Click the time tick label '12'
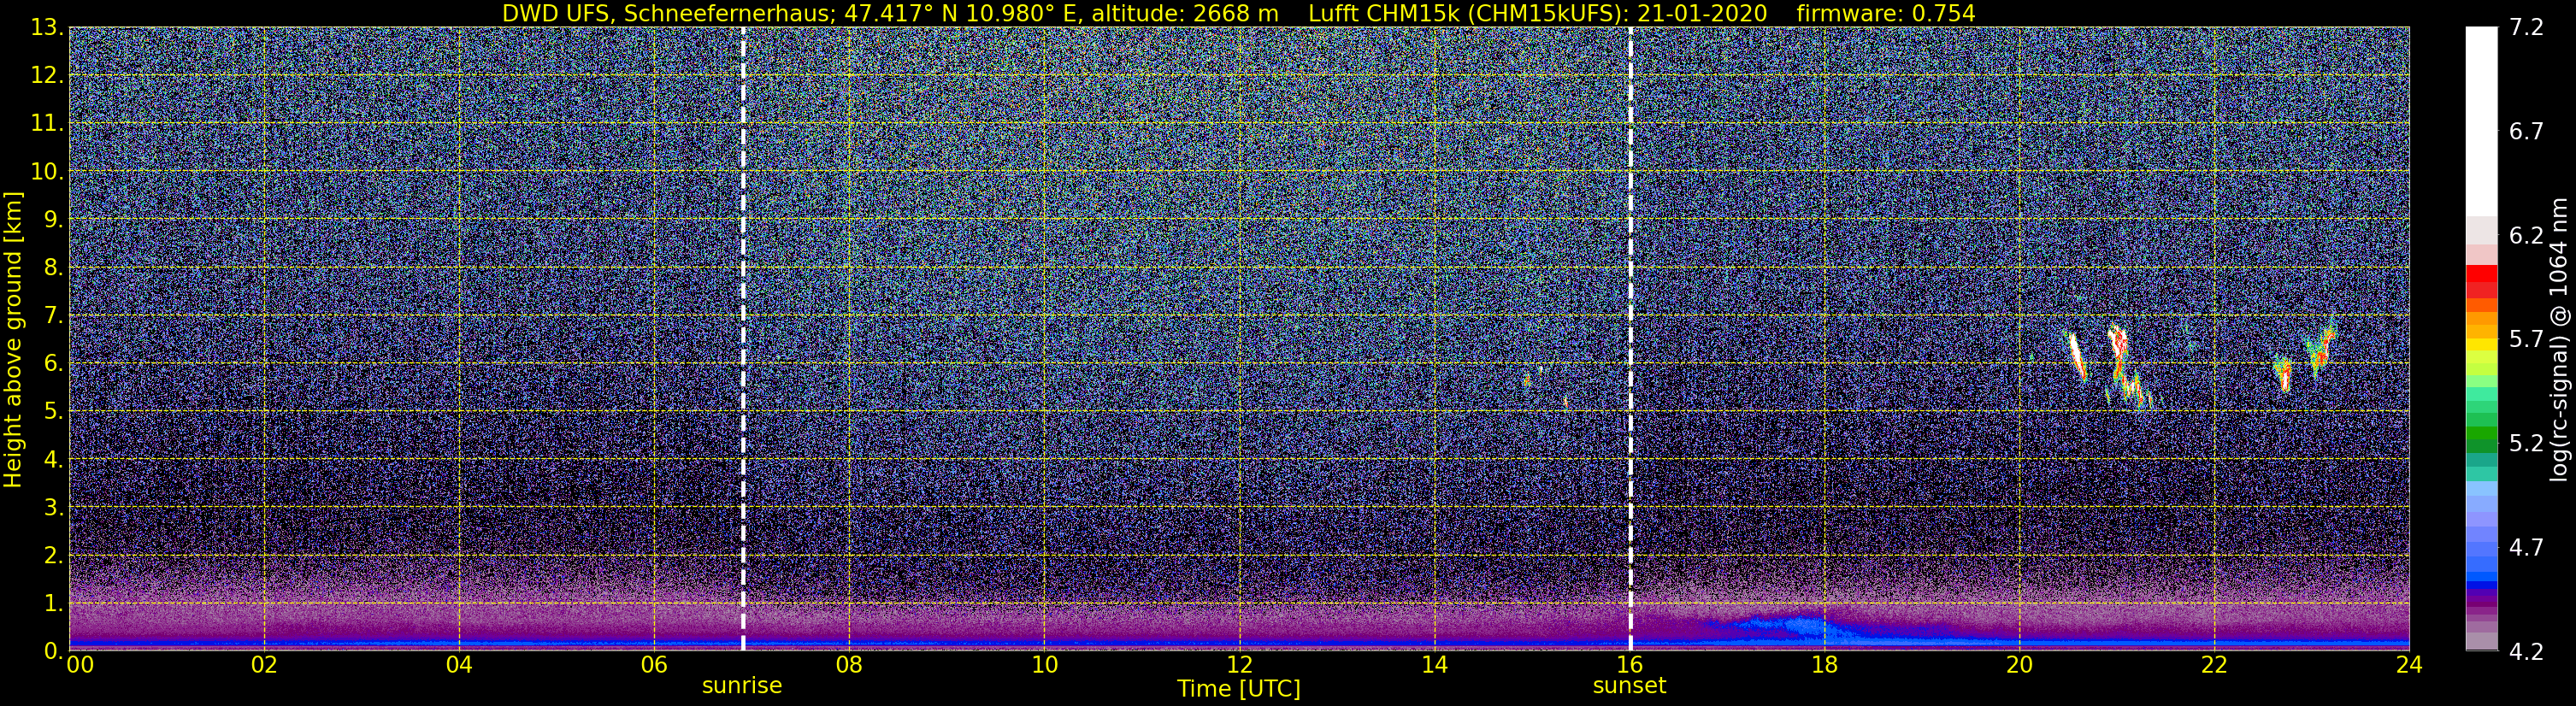This screenshot has height=706, width=2576. (1239, 666)
